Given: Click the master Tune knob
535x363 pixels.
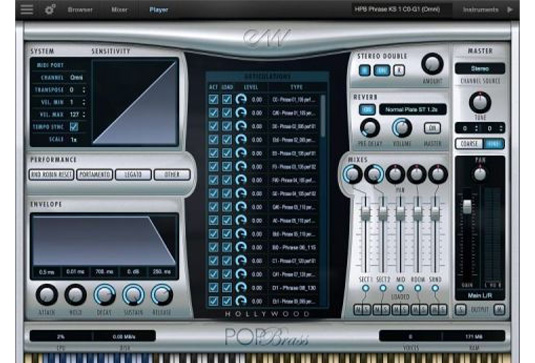Looking at the screenshot, I should point(480,102).
